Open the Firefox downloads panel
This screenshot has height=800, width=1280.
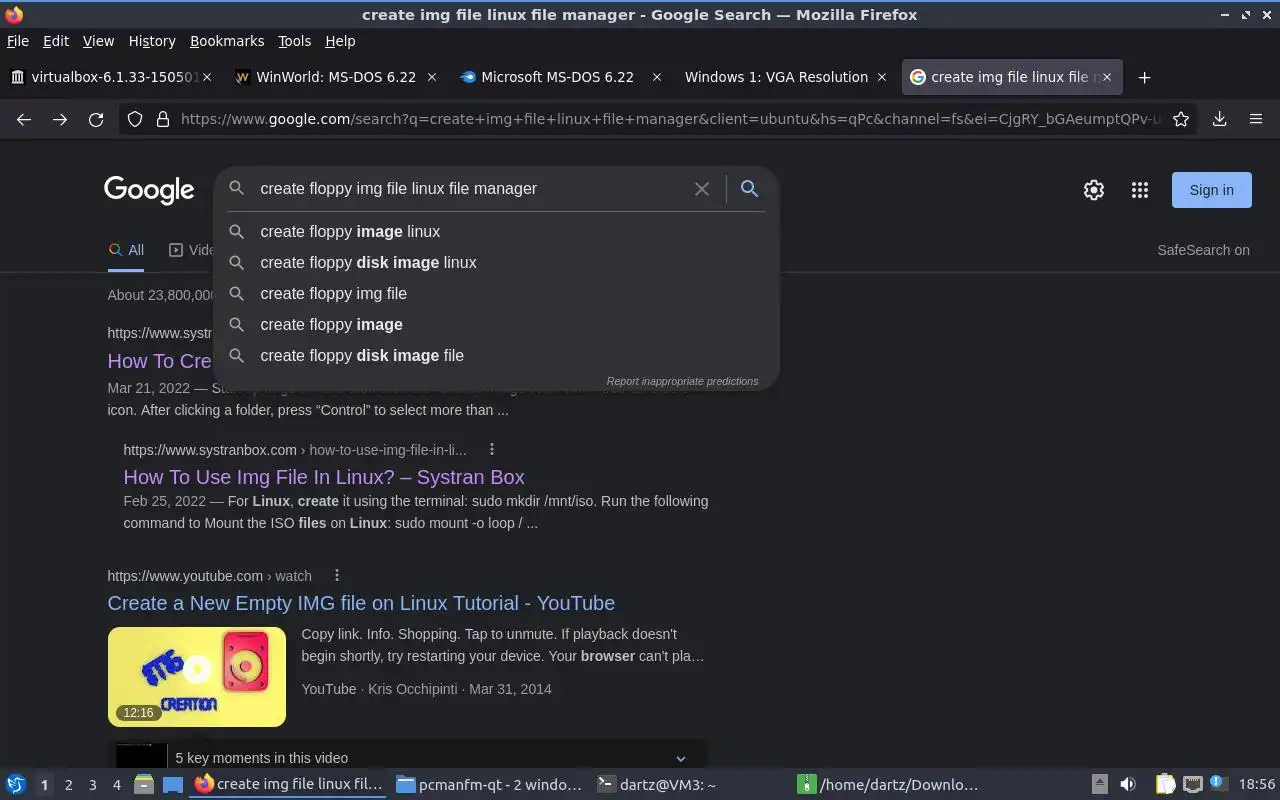(x=1220, y=119)
